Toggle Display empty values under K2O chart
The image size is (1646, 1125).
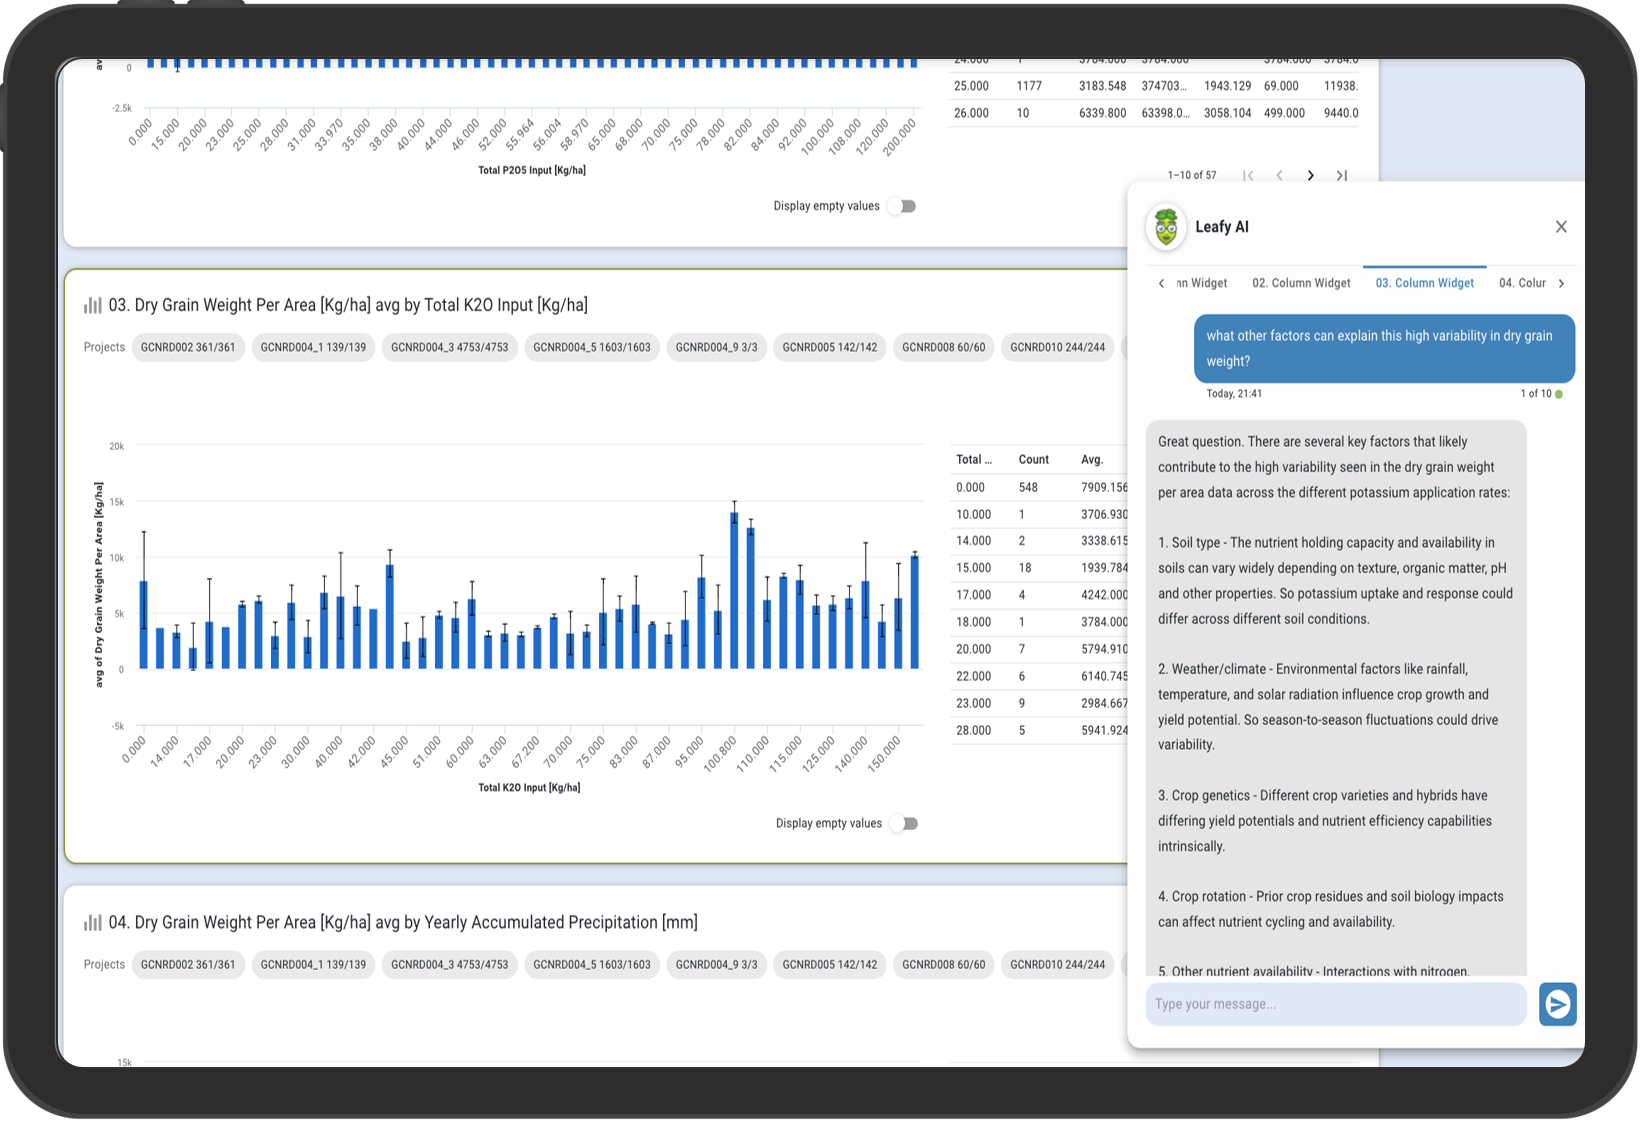click(x=906, y=824)
